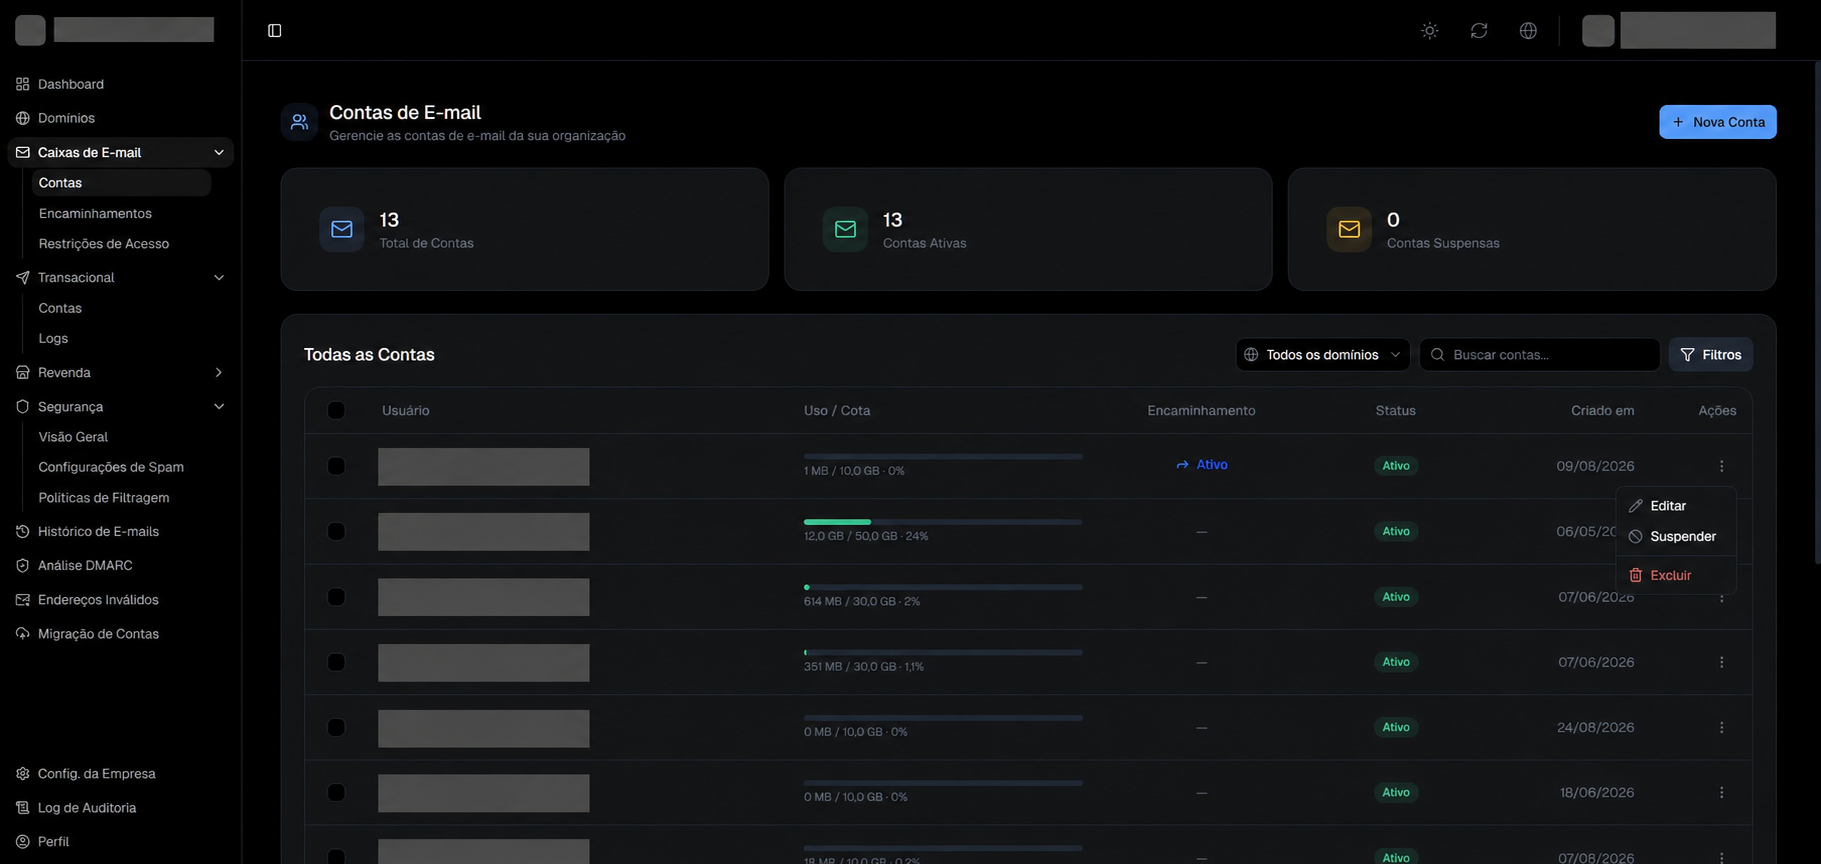Choose Suspender in the context menu
The height and width of the screenshot is (864, 1821).
[x=1676, y=537]
